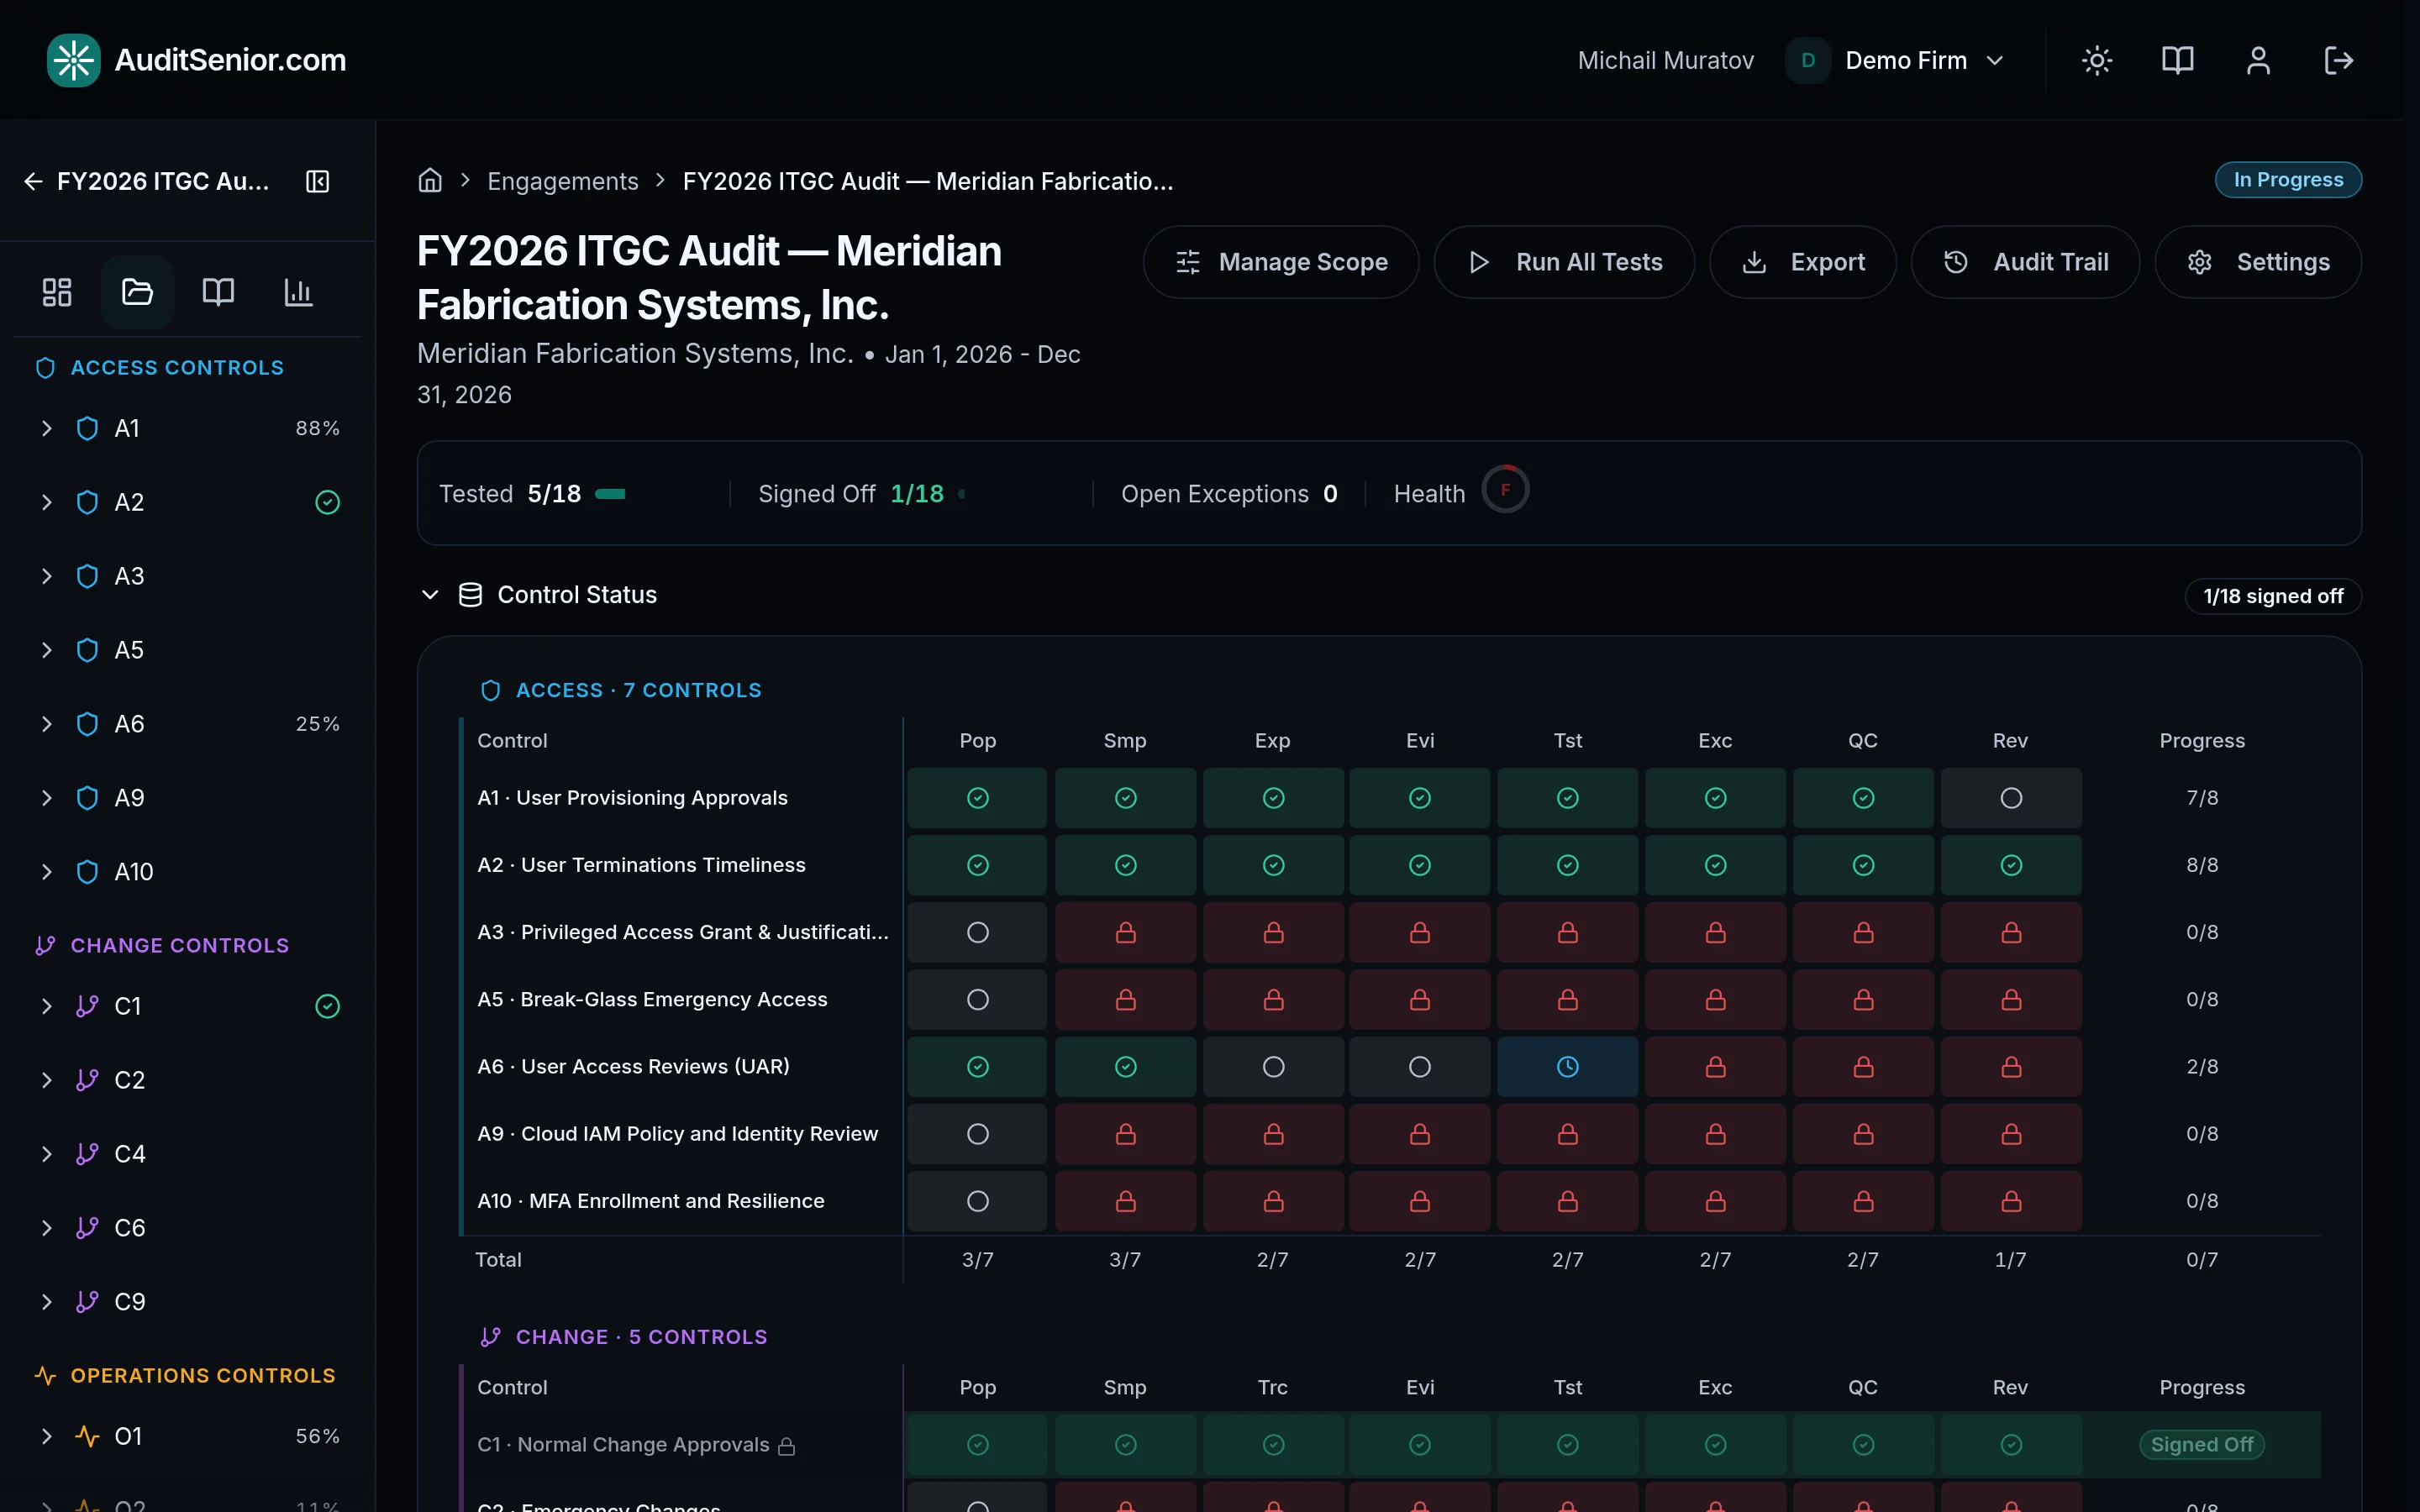
Task: Open the dashboard grid view icon in sidebar
Action: [x=57, y=292]
